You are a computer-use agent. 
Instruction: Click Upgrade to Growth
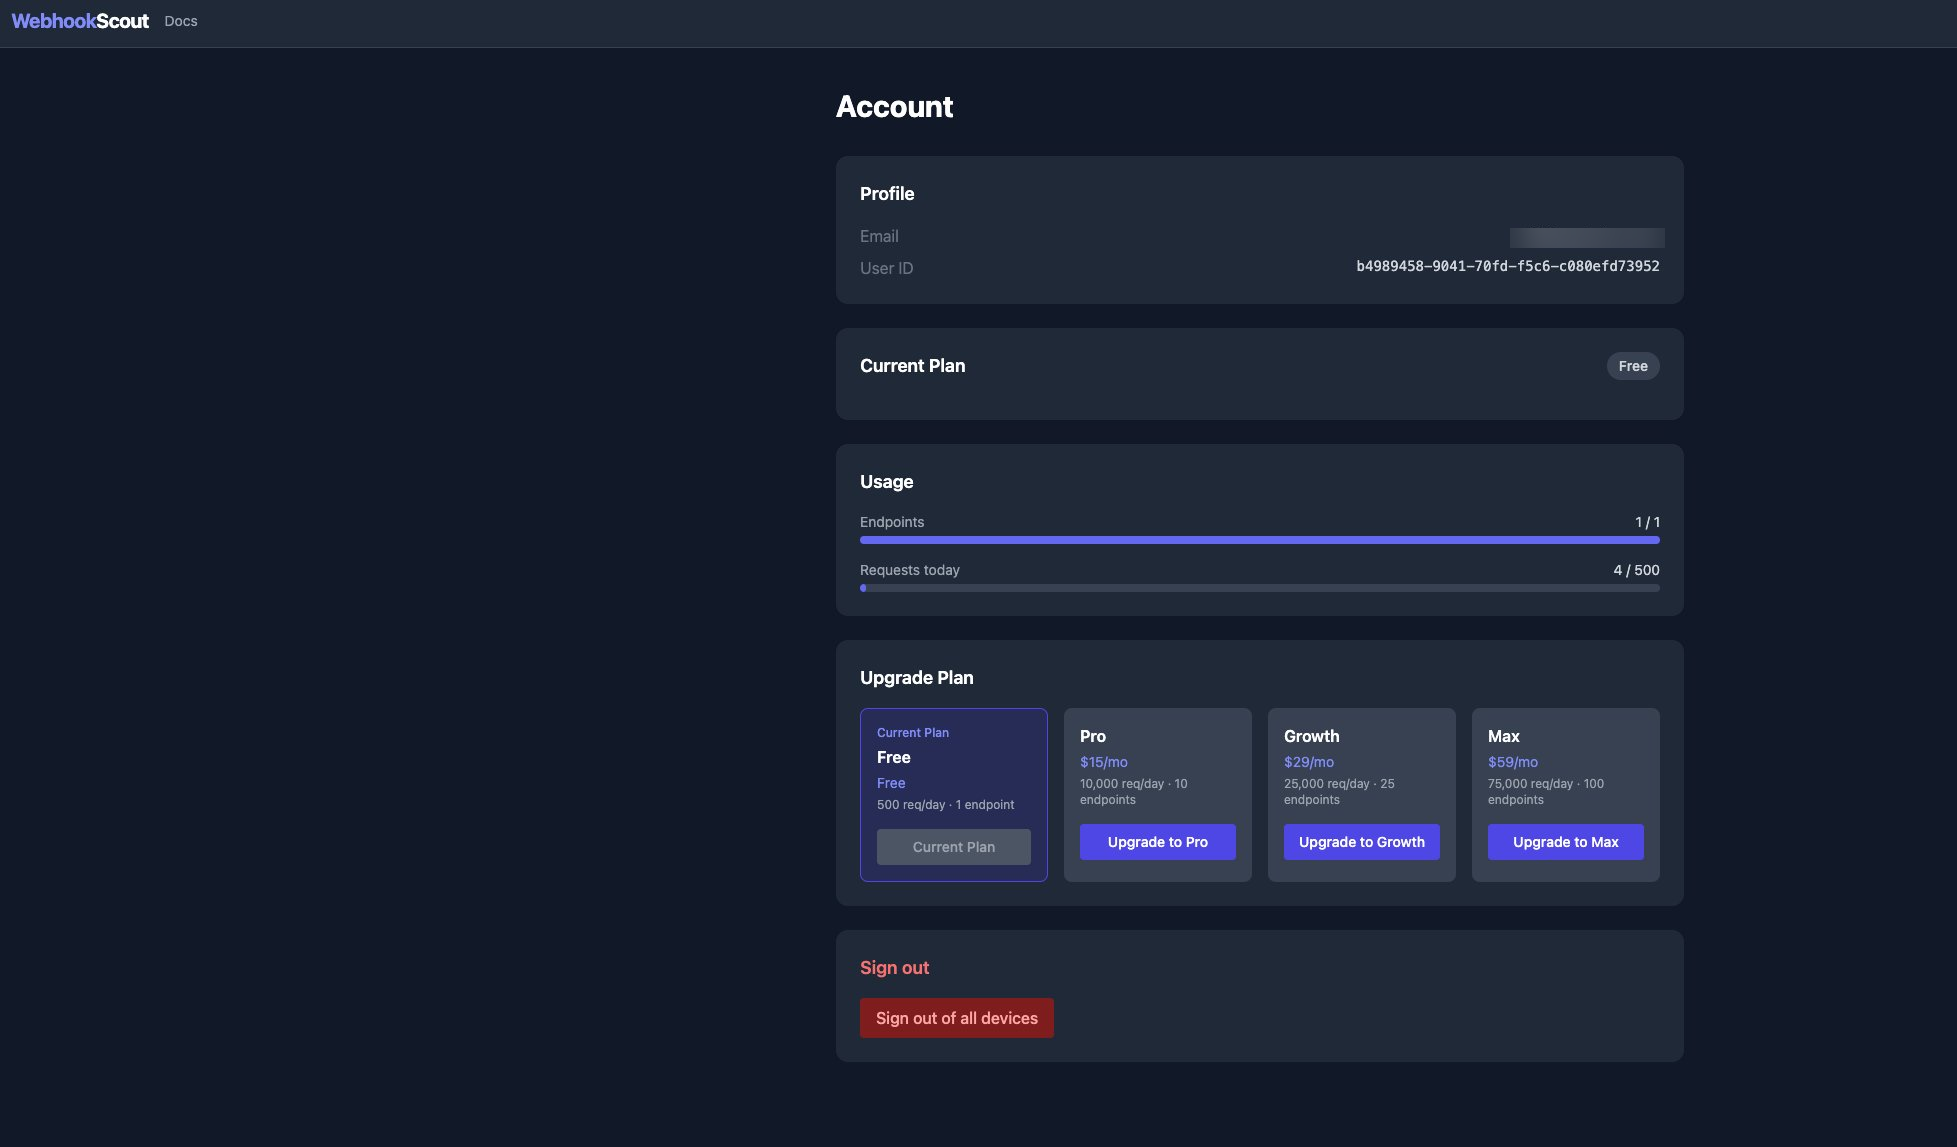click(1361, 842)
